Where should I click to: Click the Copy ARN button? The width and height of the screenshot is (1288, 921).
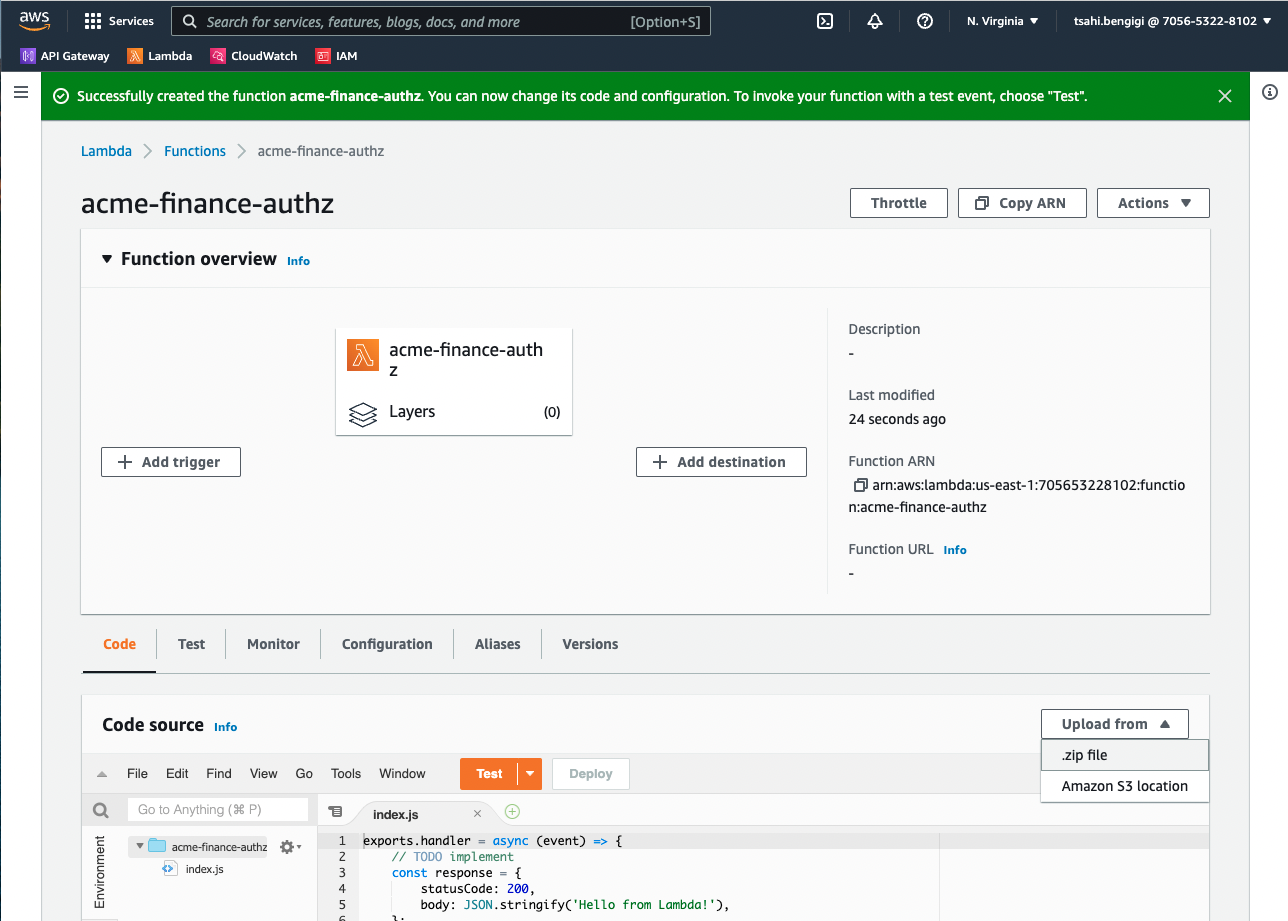point(1022,203)
